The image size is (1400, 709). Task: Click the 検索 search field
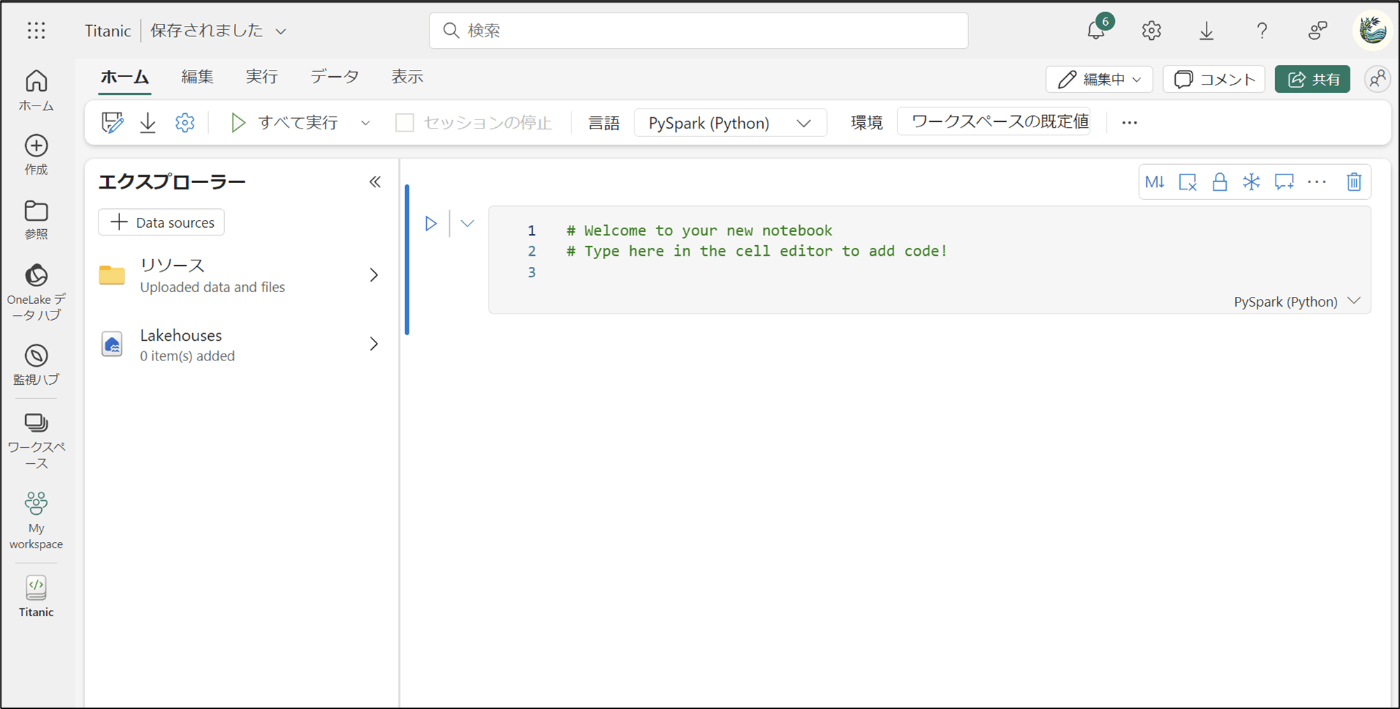[698, 30]
